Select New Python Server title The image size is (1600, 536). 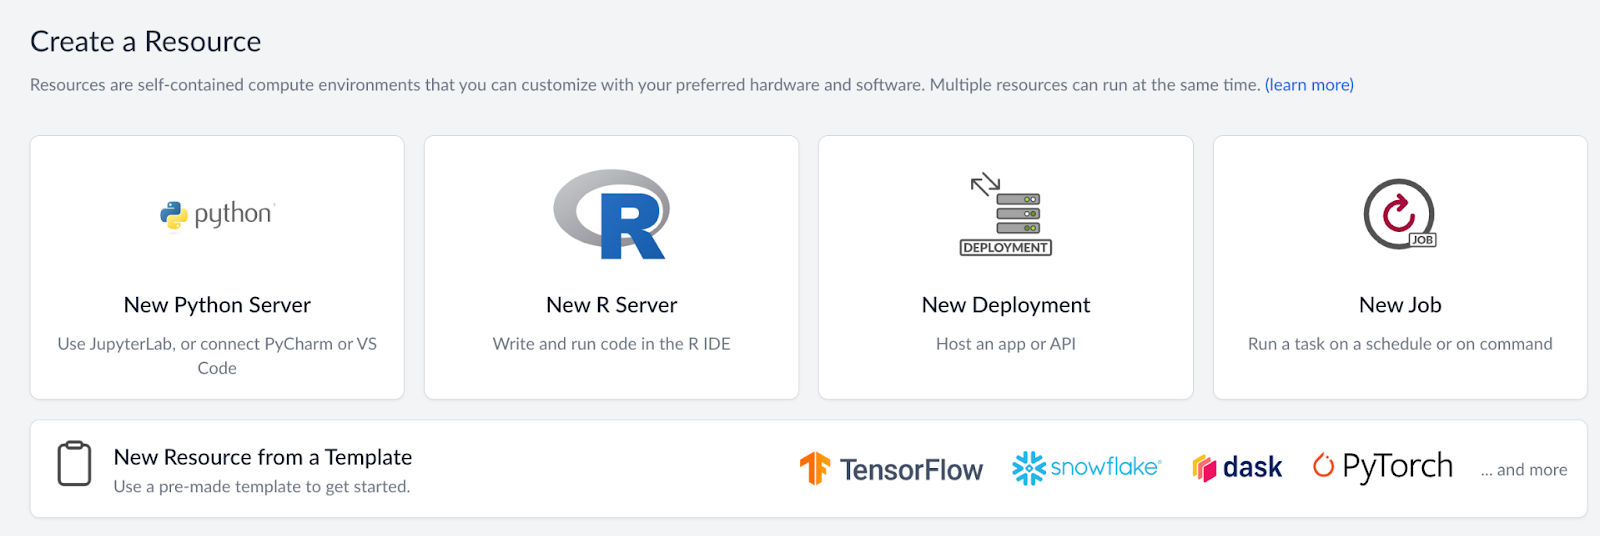click(217, 305)
